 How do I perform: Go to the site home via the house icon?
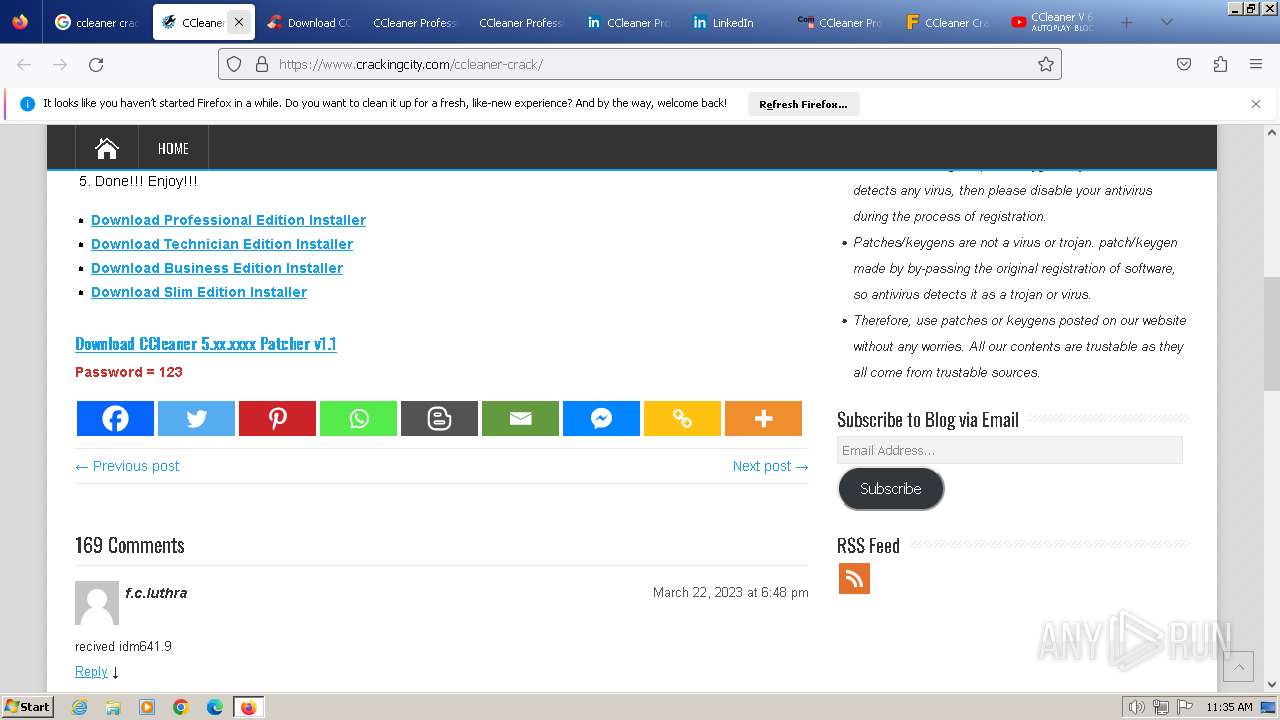point(107,148)
